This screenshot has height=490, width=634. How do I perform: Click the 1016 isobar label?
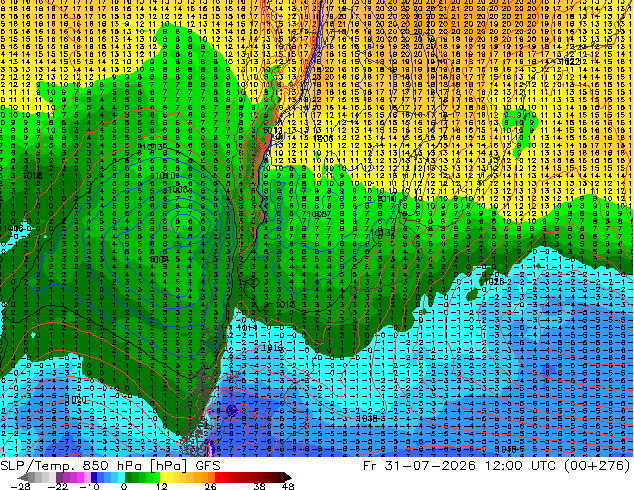(272, 348)
